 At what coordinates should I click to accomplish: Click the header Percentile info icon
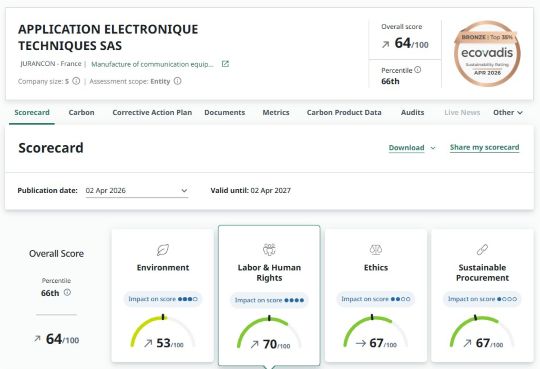click(x=417, y=70)
